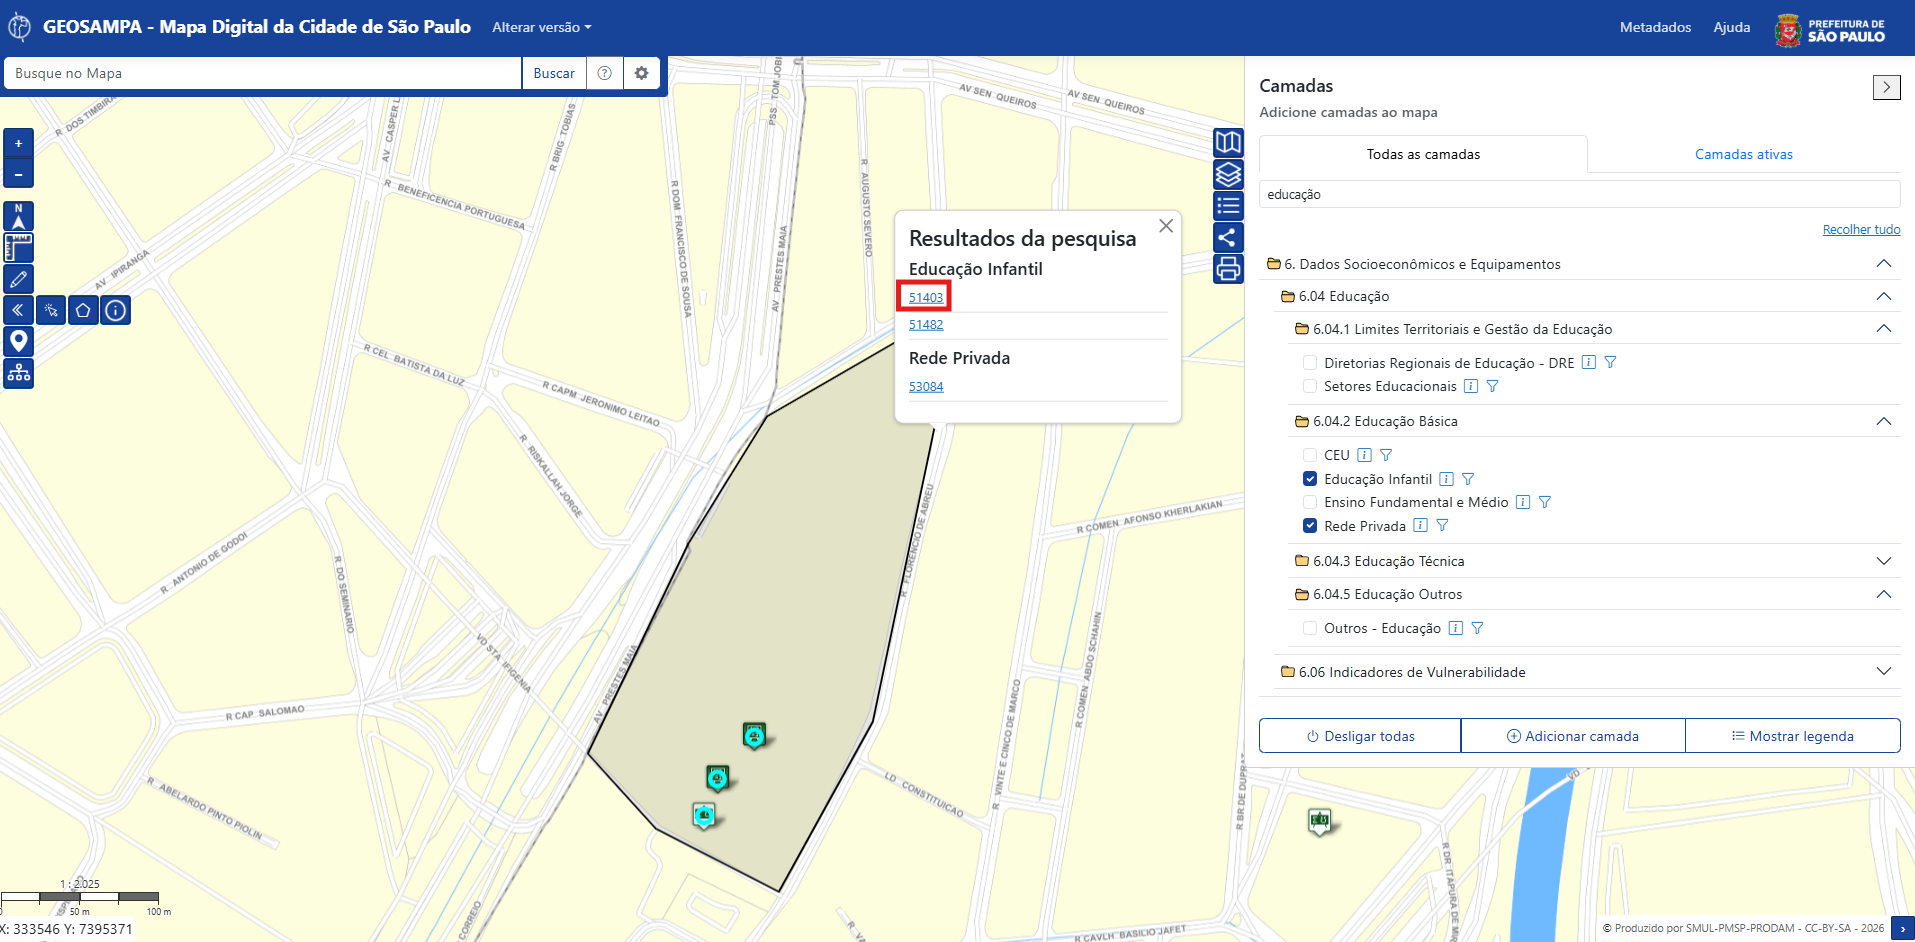Click Mostrar legenda button
1915x942 pixels.
click(x=1793, y=736)
